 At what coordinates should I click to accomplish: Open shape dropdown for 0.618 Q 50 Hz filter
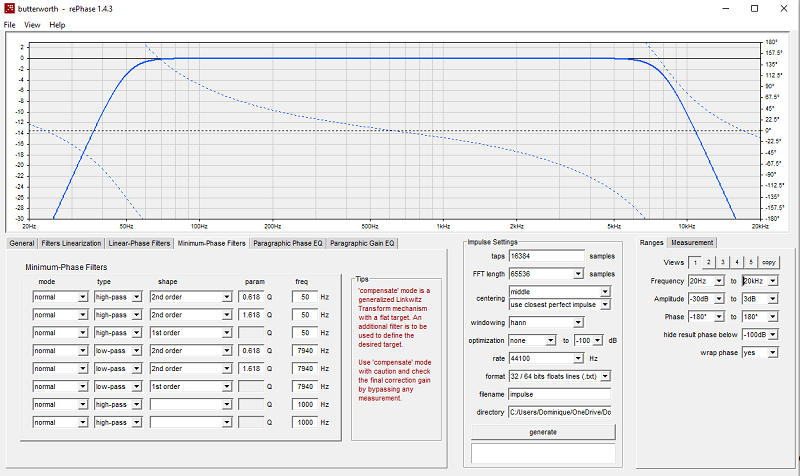pos(227,297)
